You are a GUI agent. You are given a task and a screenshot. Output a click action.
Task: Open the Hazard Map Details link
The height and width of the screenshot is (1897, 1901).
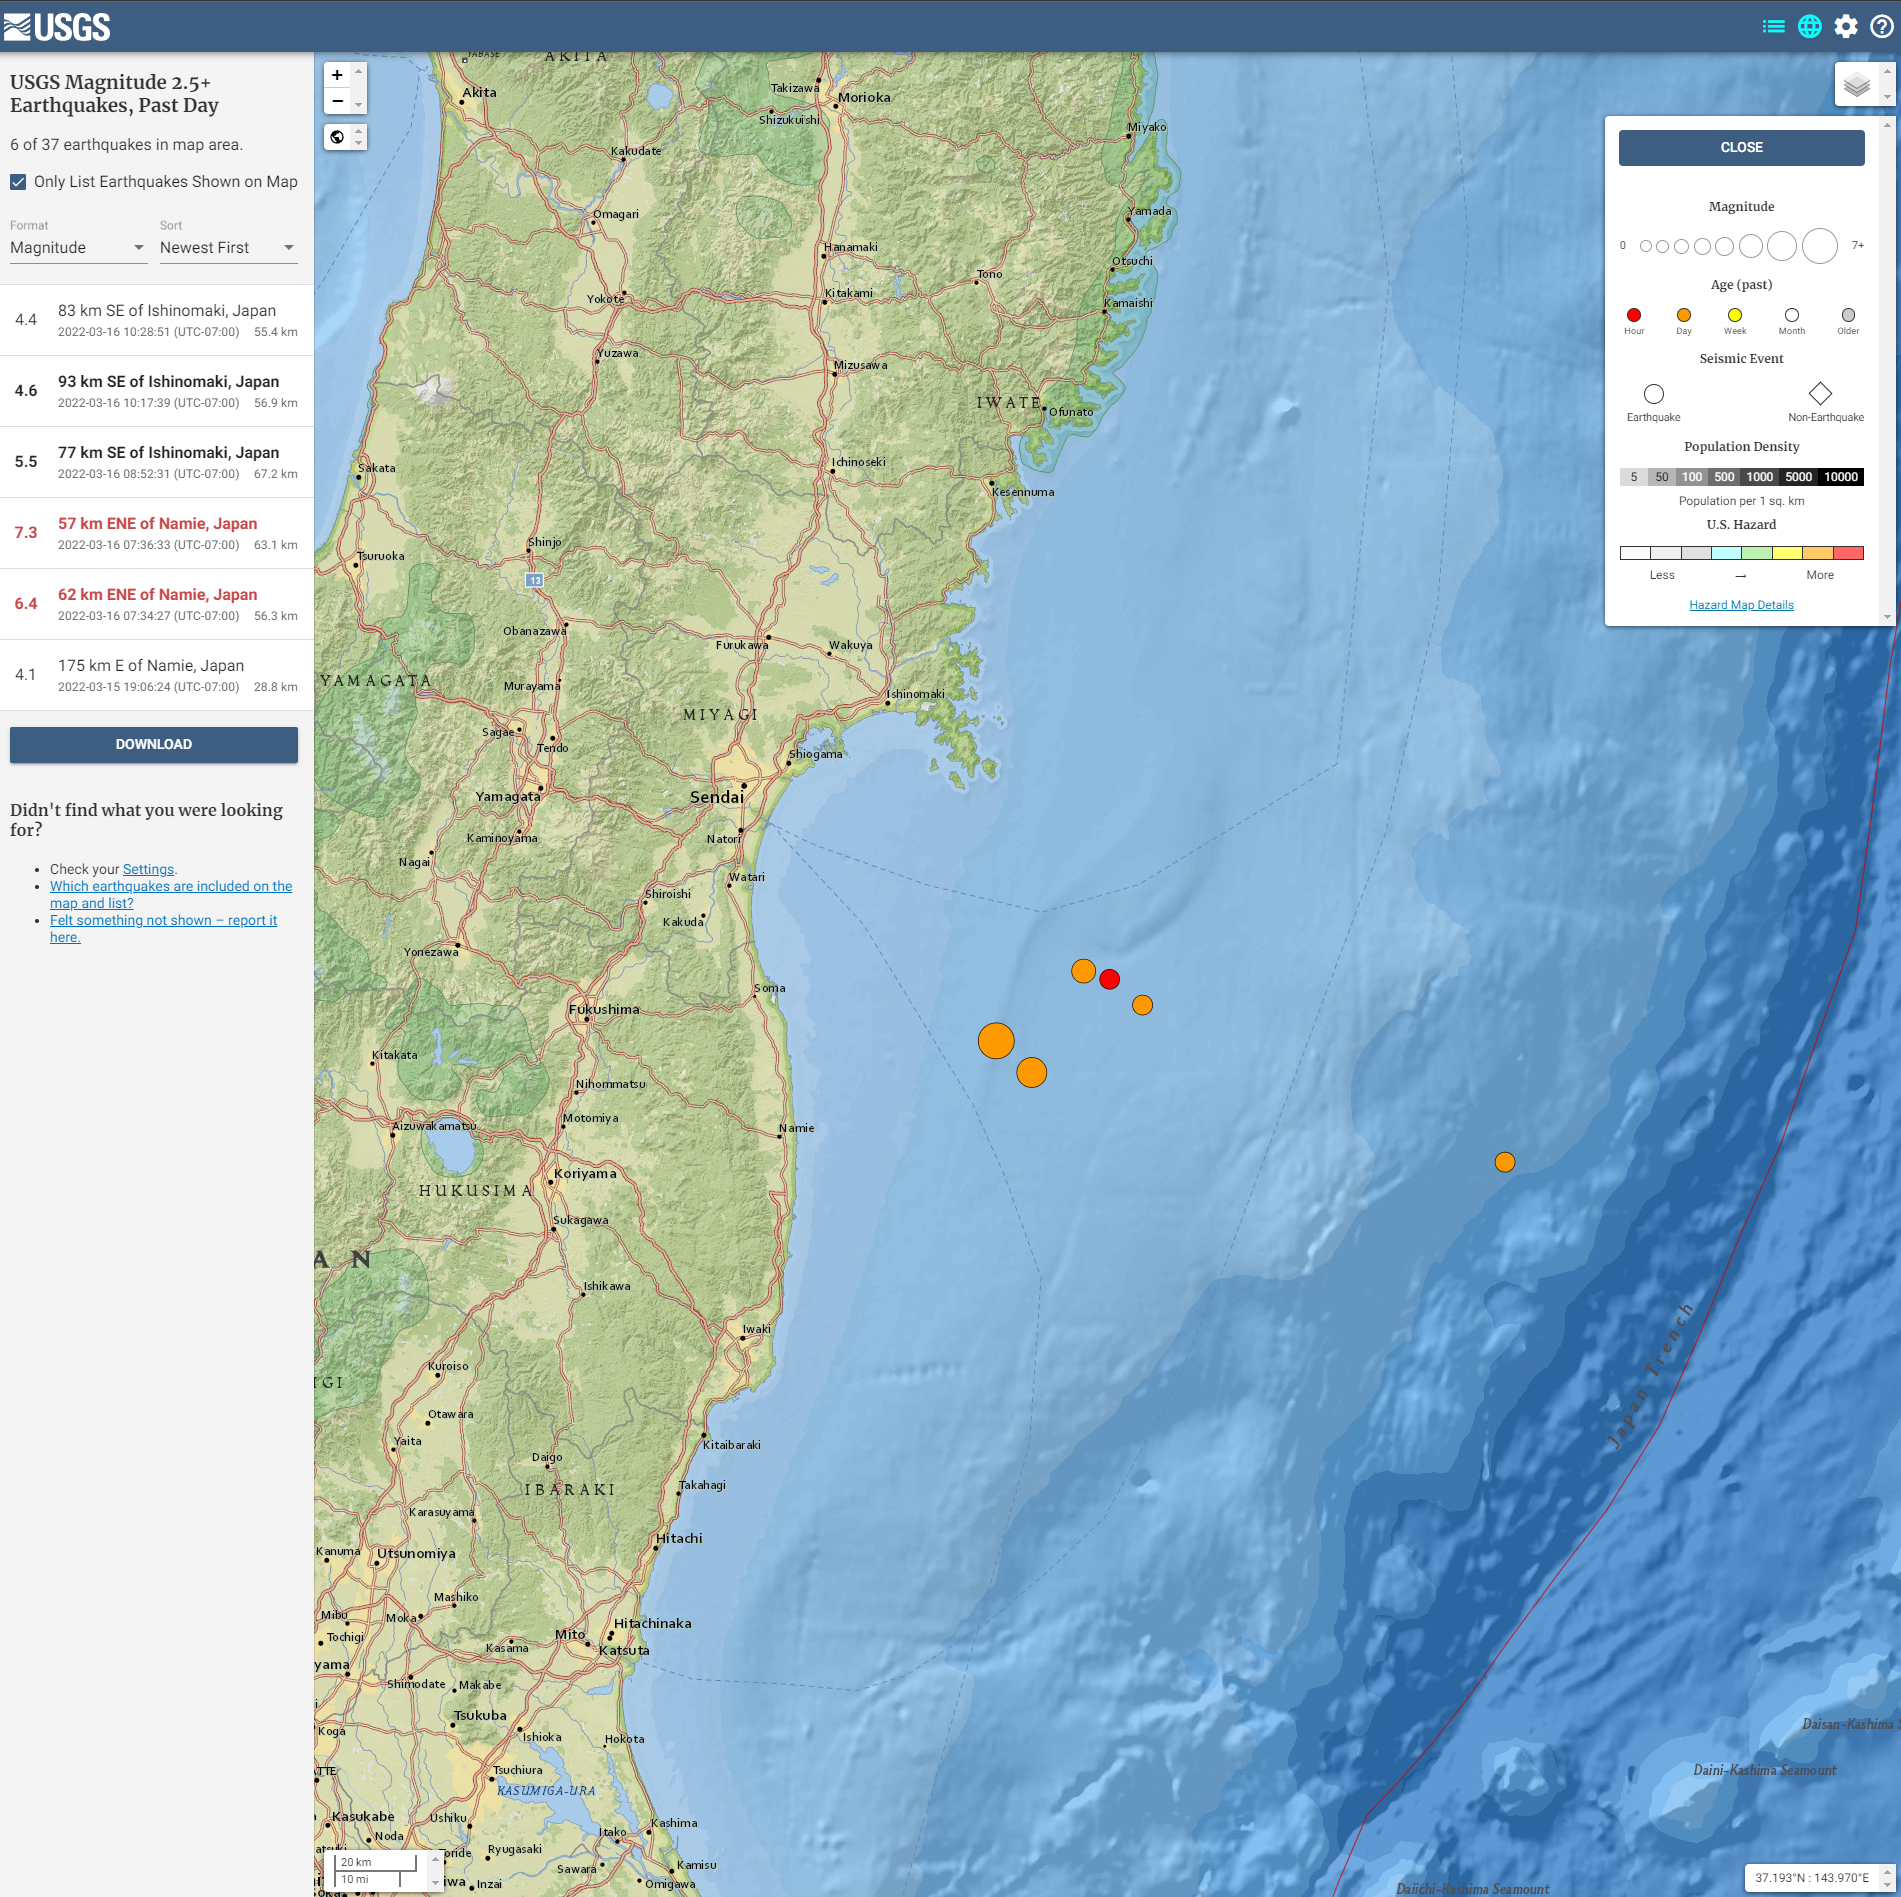pos(1741,605)
